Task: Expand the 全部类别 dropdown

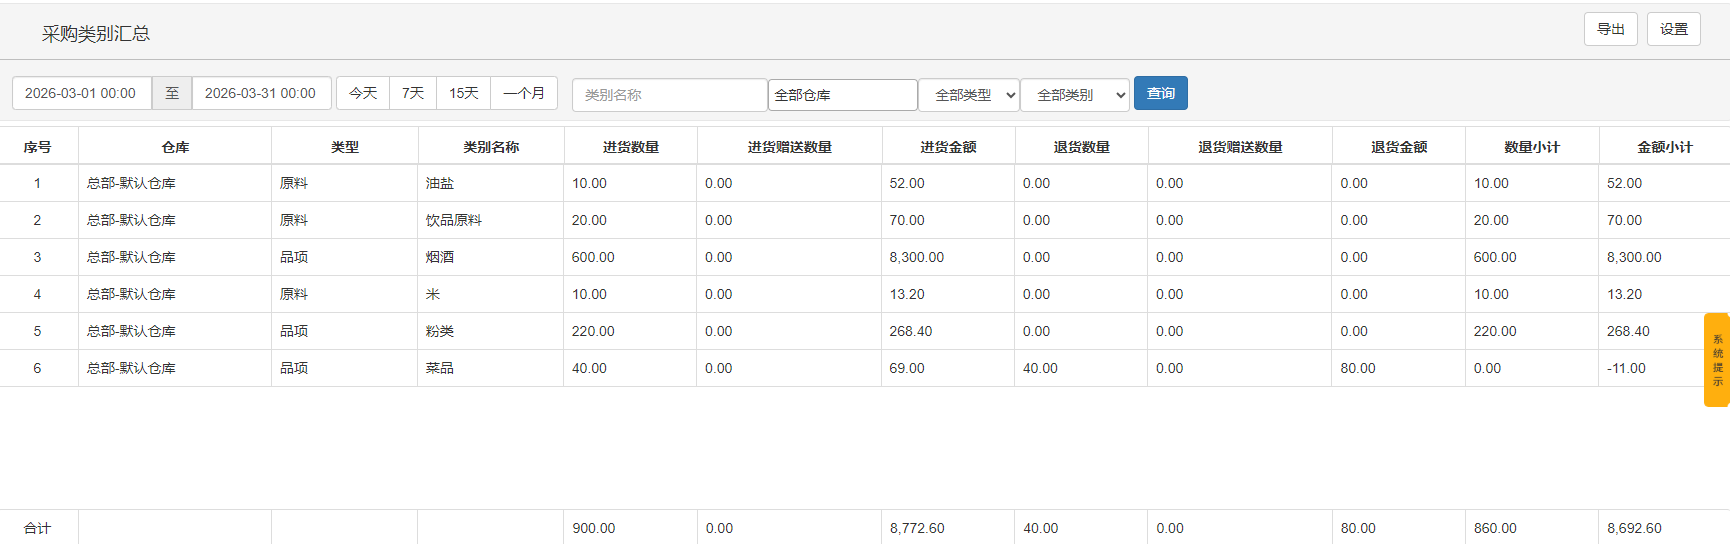Action: [x=1075, y=95]
